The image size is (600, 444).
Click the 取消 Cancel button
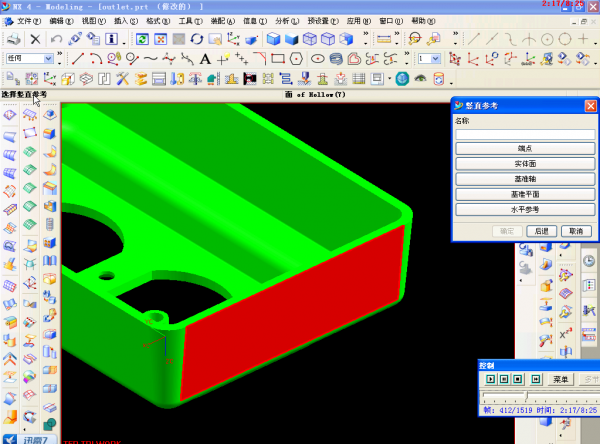coord(576,231)
